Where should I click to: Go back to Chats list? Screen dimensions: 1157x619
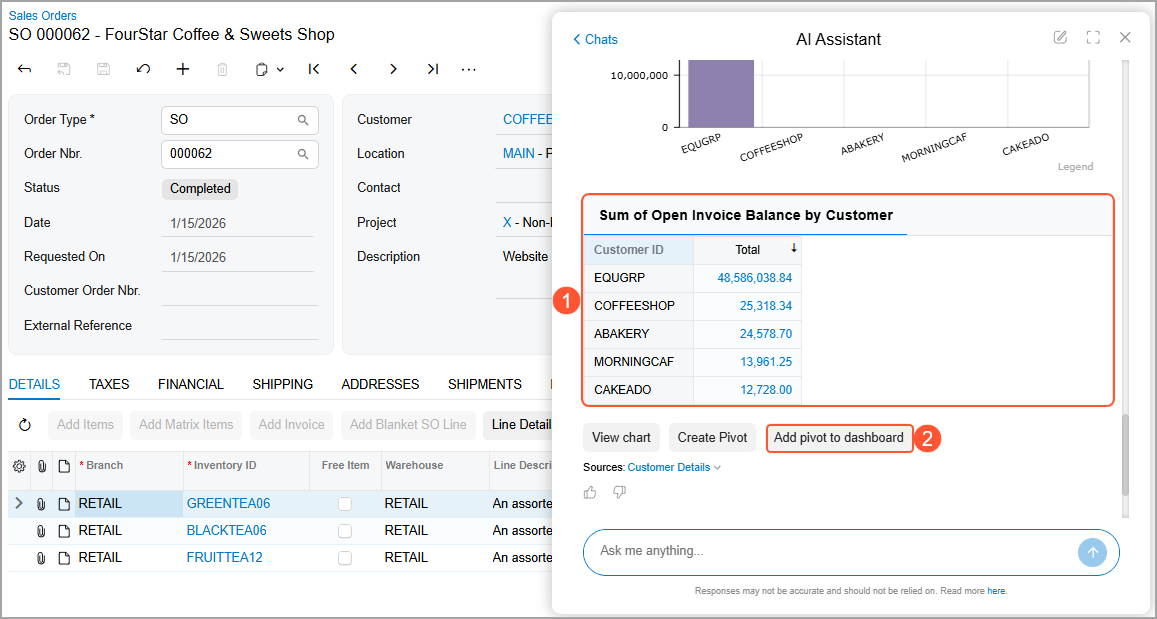pos(595,39)
